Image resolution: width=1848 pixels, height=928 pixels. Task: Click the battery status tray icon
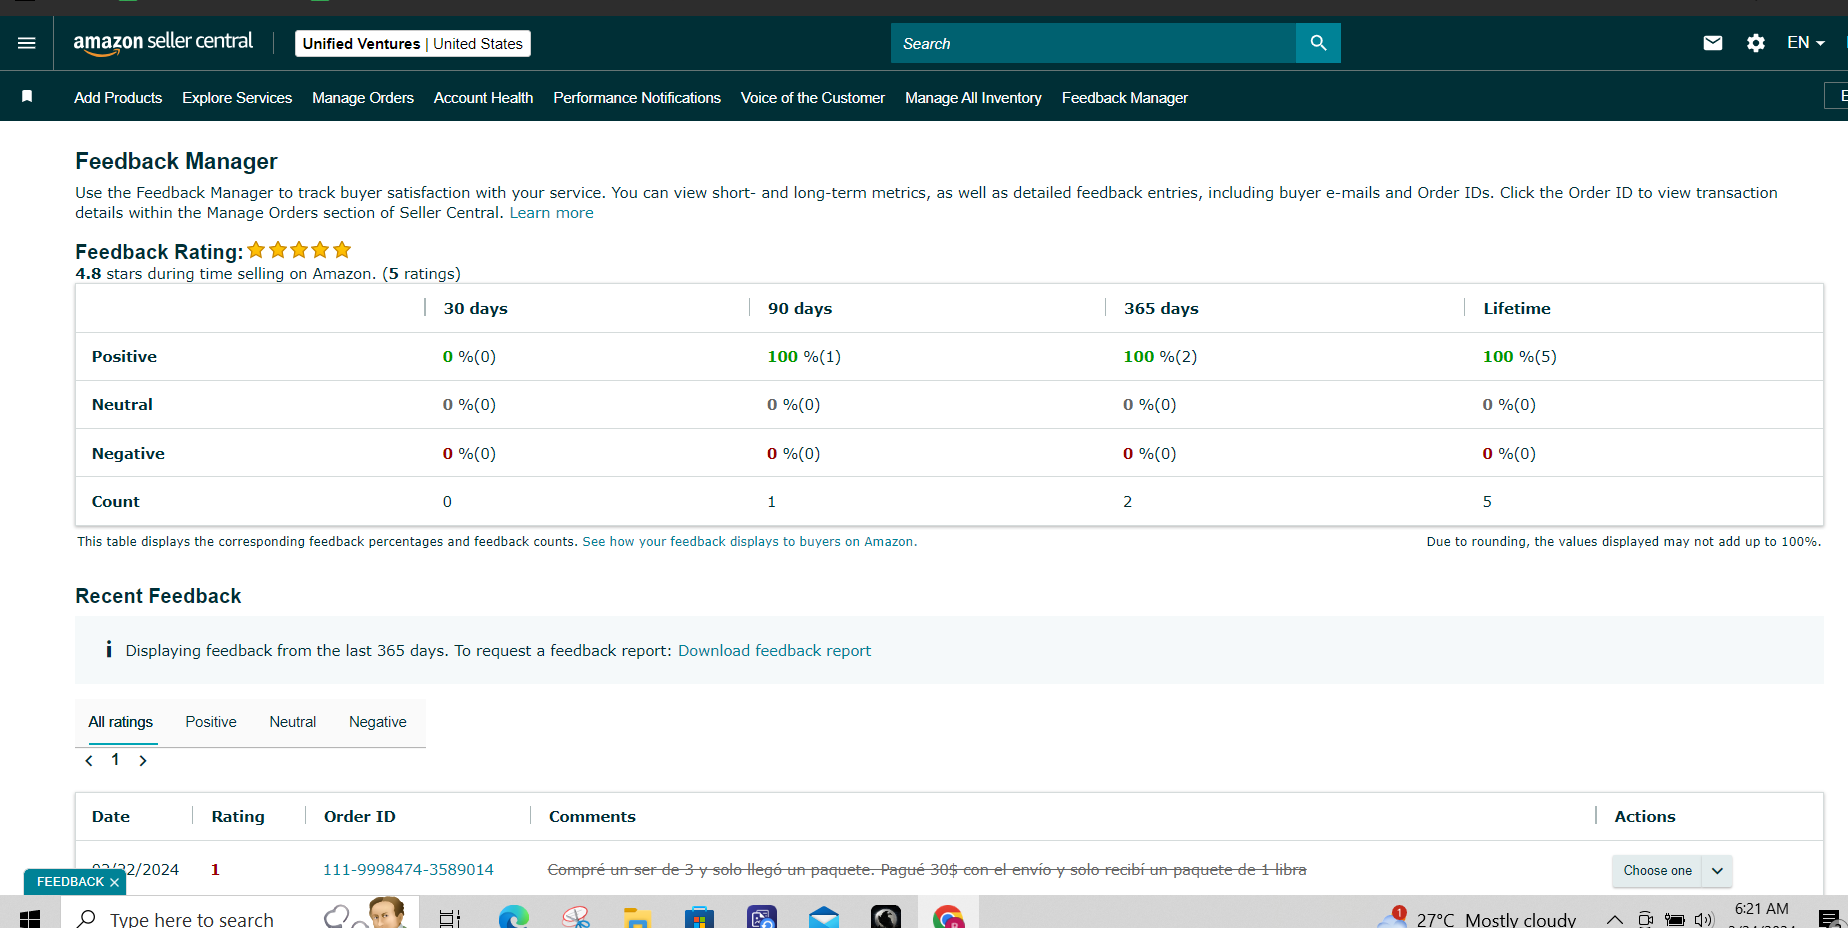pos(1675,920)
